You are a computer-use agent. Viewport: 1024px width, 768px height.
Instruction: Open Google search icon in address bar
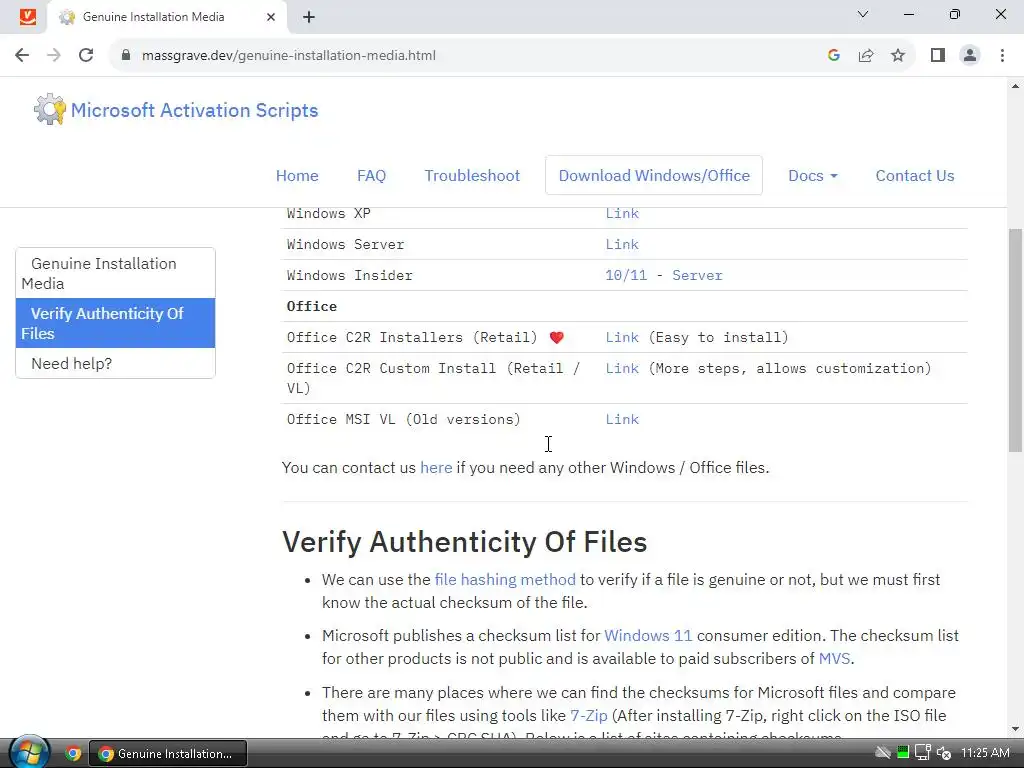(x=833, y=56)
